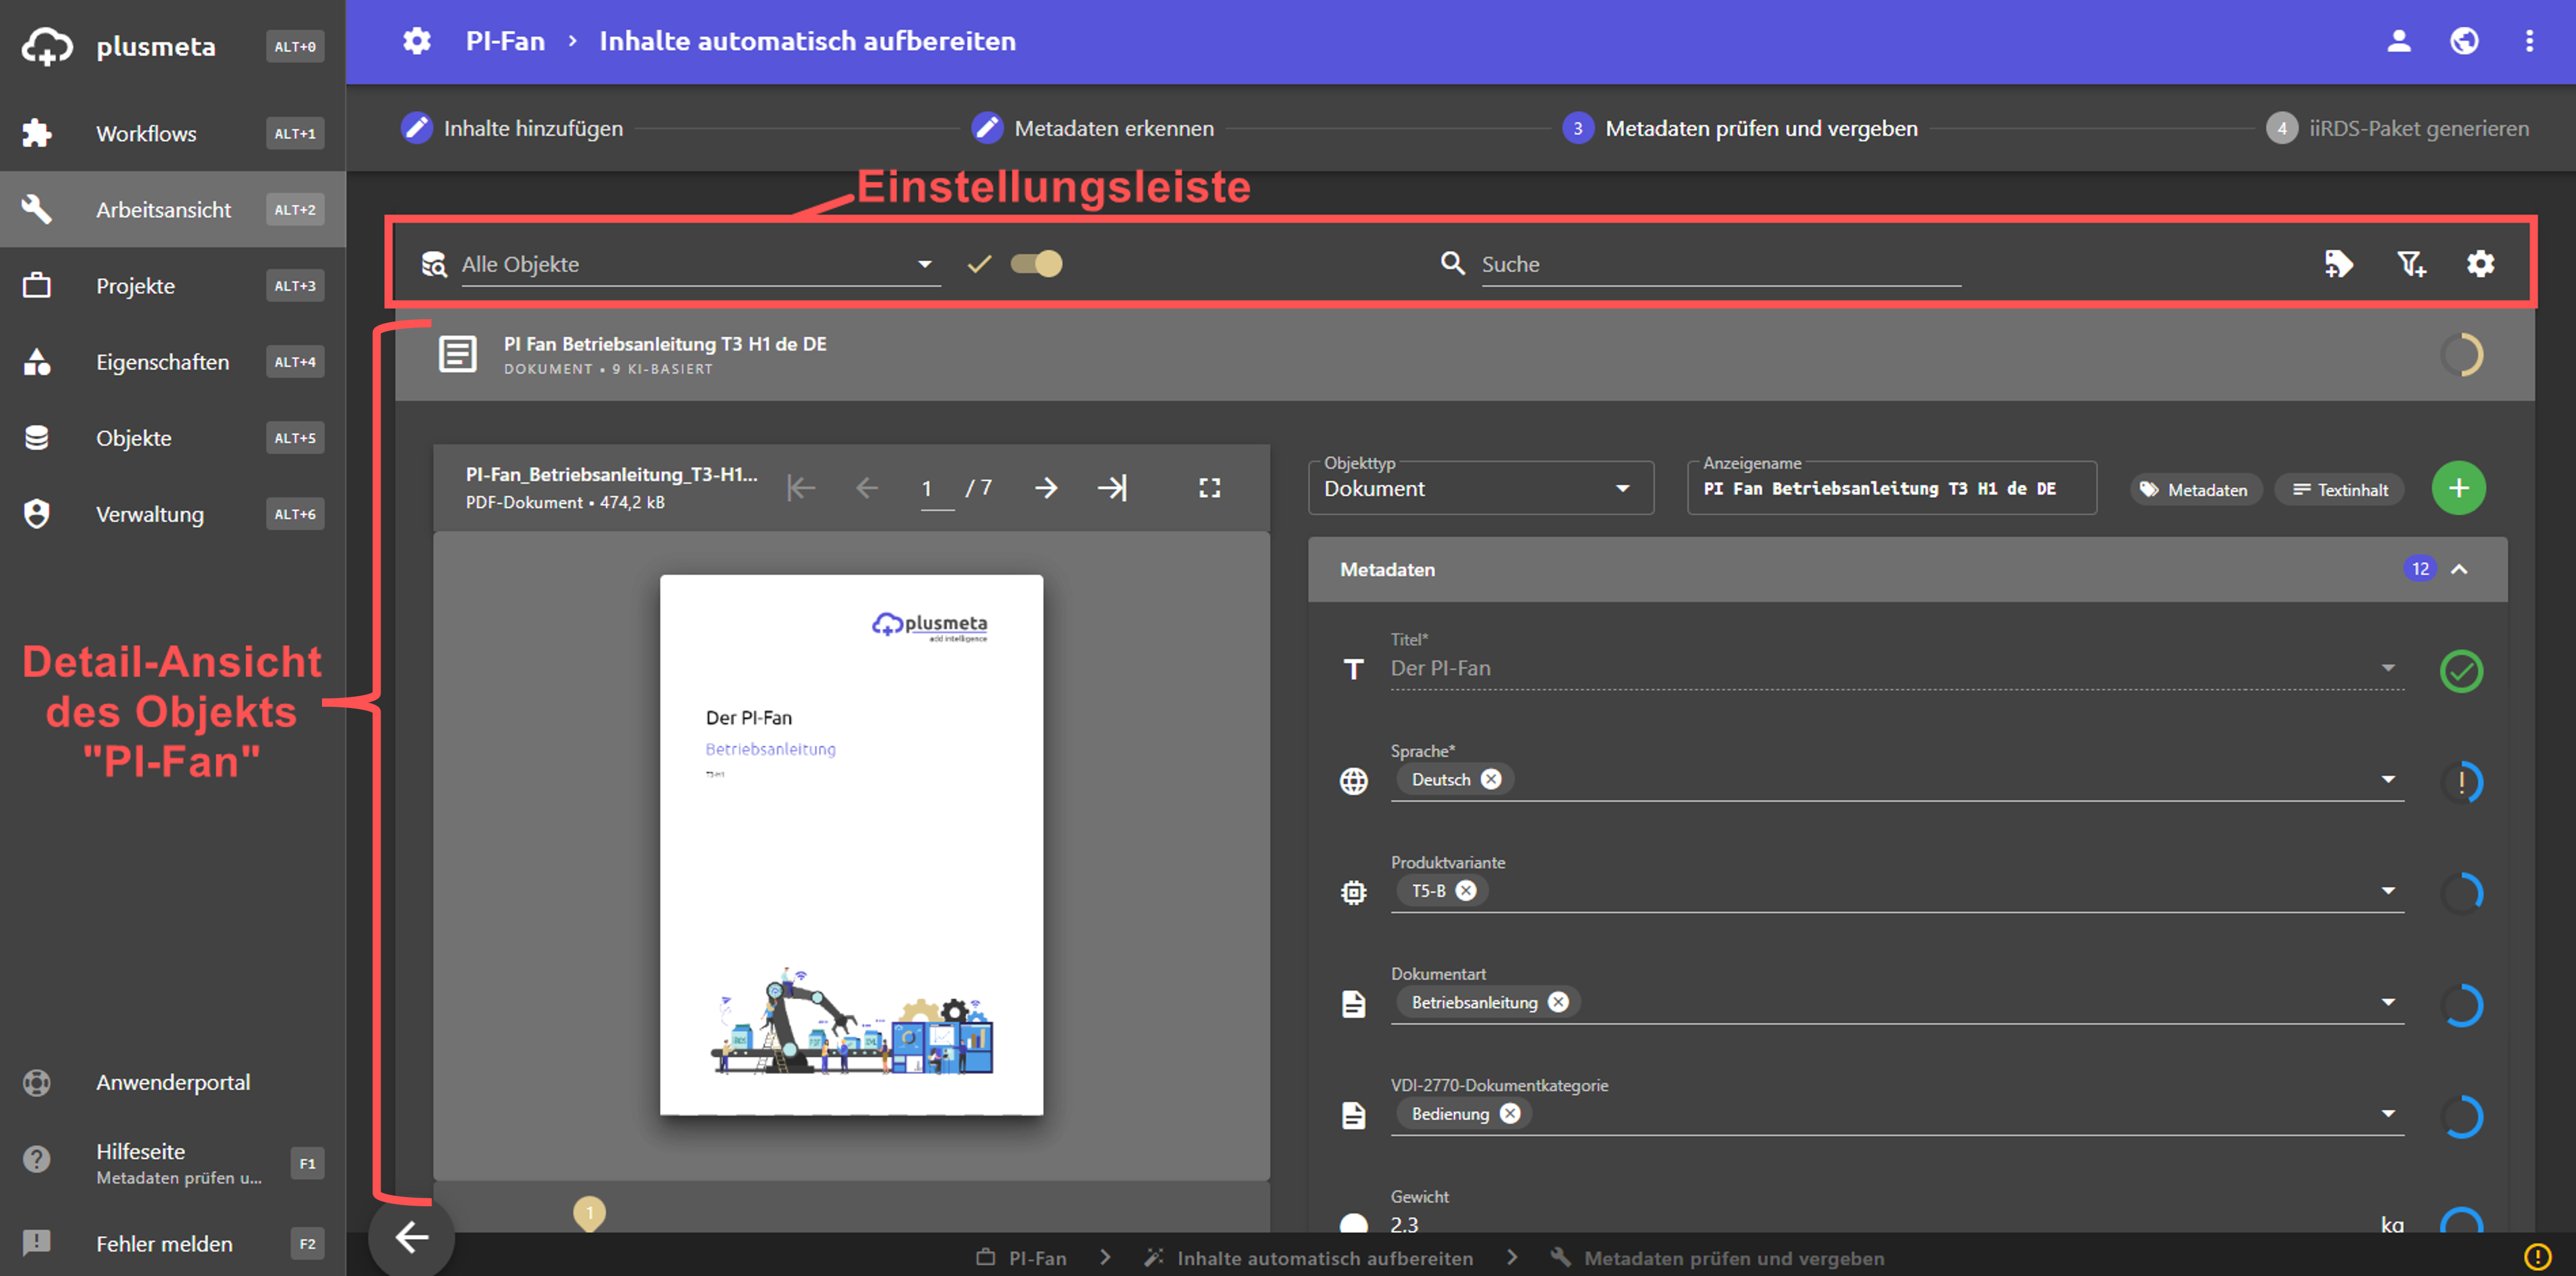This screenshot has height=1276, width=2576.
Task: Open the settings bar gear icon
Action: (2480, 264)
